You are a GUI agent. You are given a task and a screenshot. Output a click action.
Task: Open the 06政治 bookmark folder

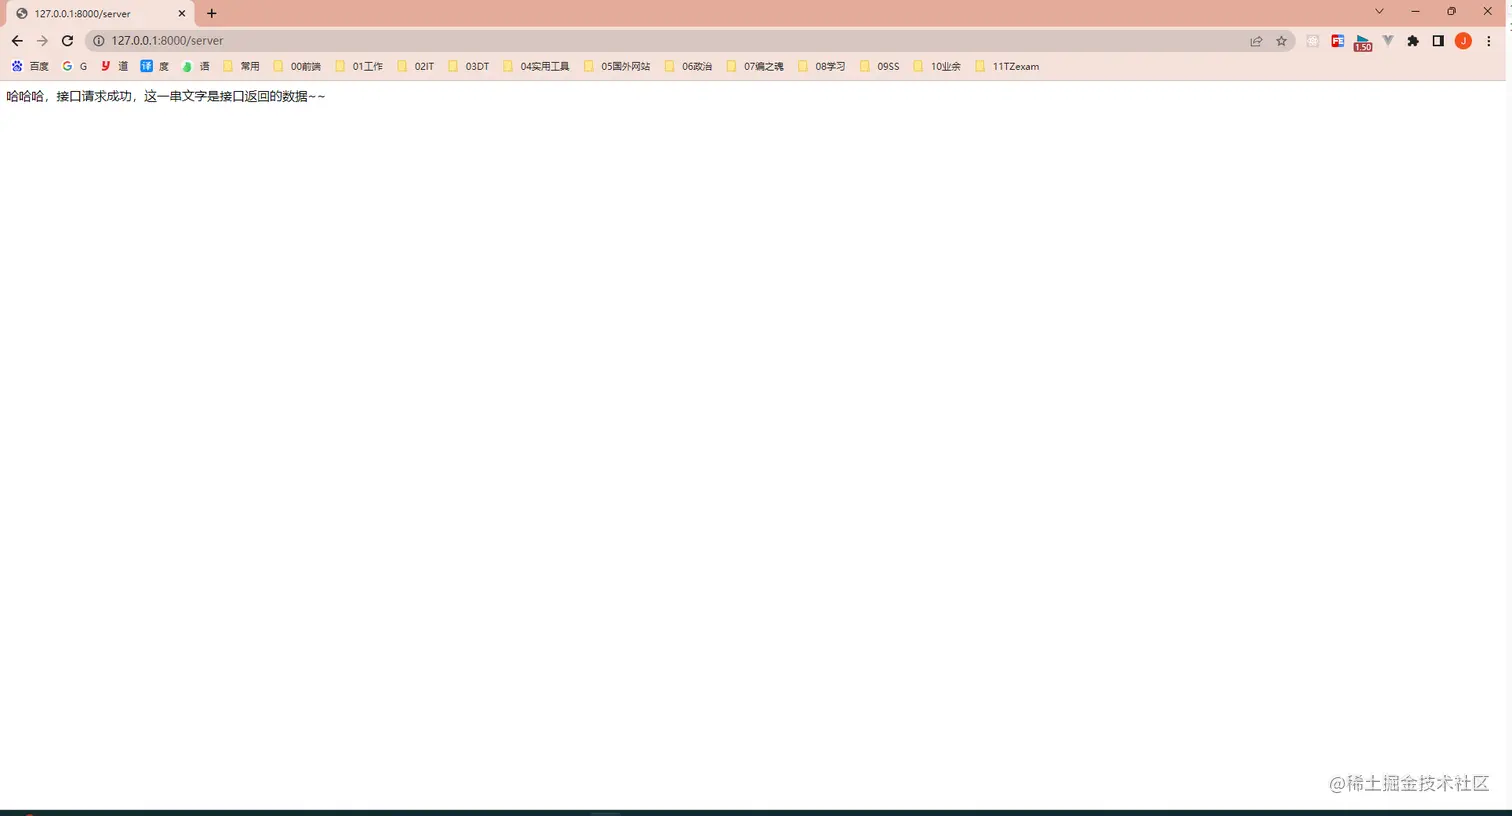tap(689, 66)
